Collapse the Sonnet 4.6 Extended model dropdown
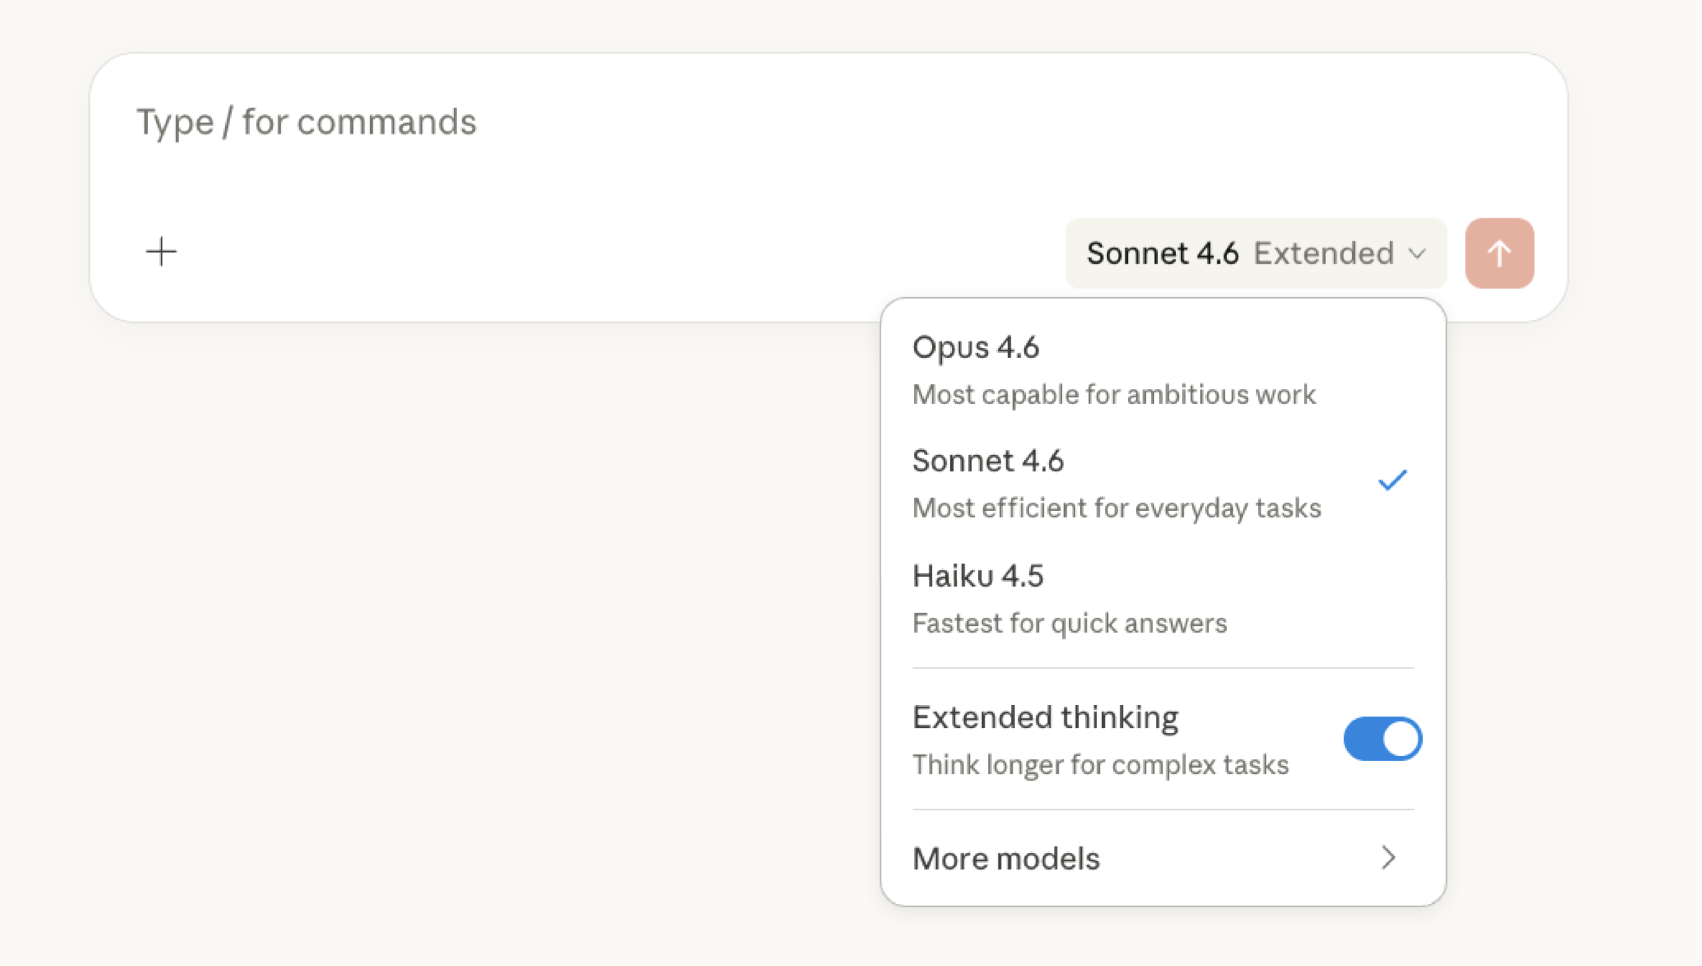1702x966 pixels. click(1255, 254)
